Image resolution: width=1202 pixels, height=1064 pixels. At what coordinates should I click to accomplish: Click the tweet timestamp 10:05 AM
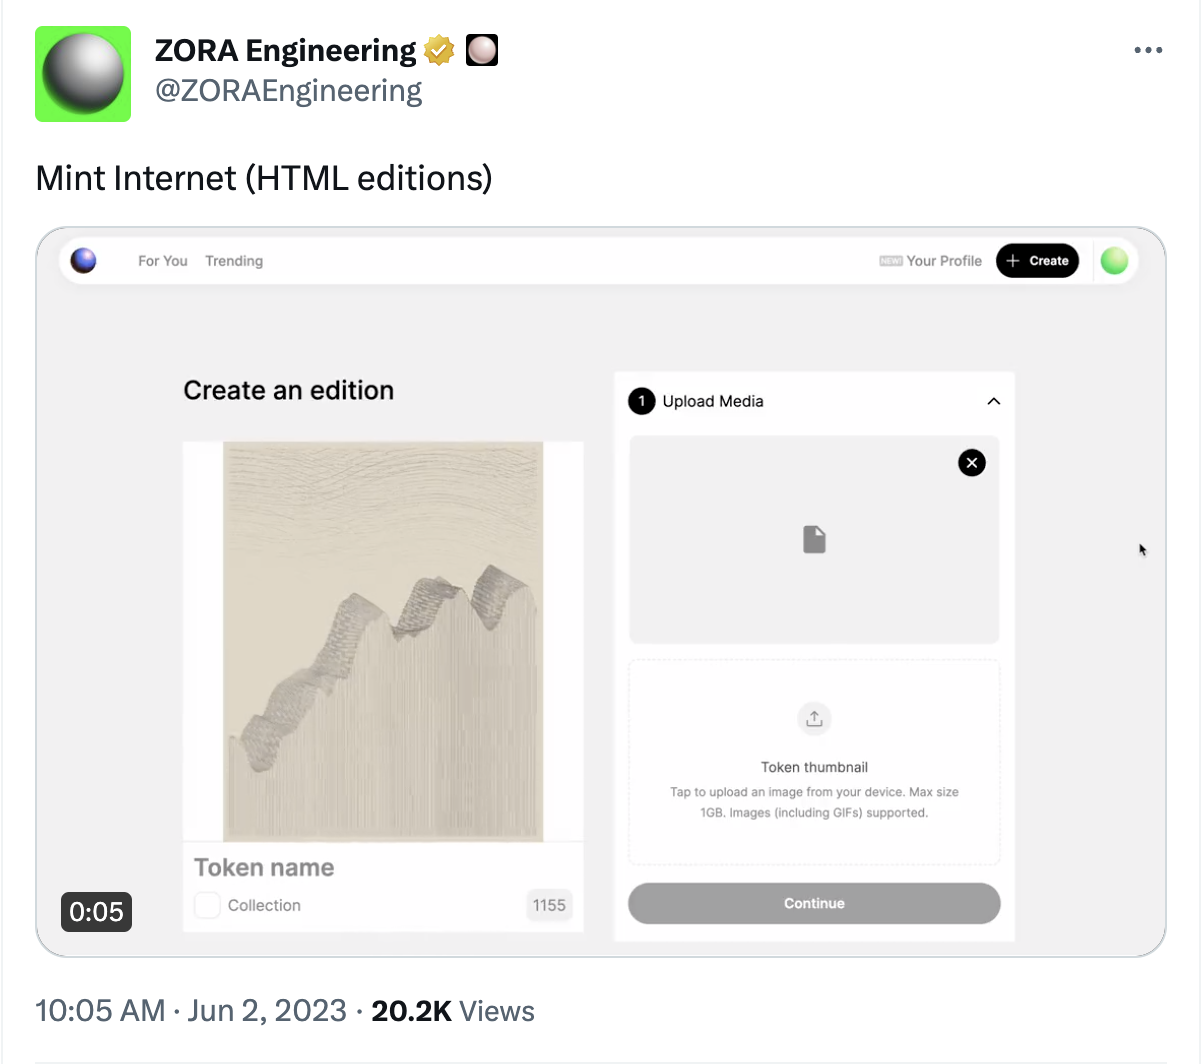pos(100,1011)
